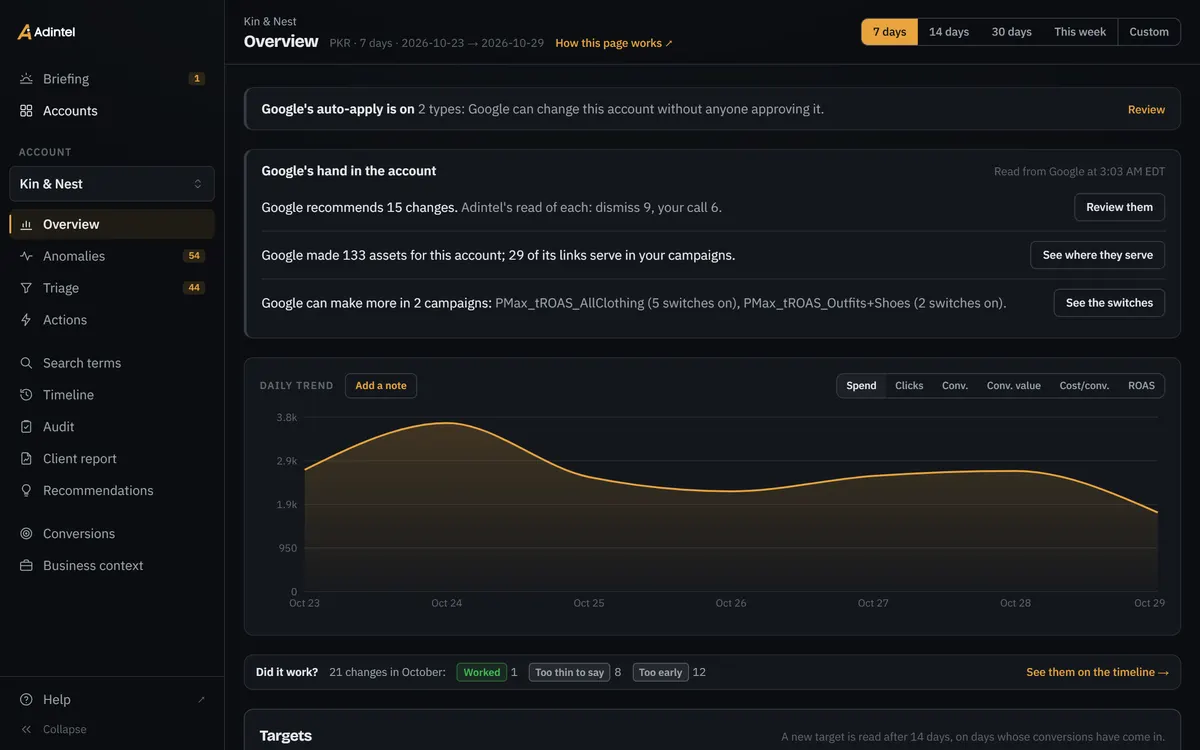Open Recommendations in the sidebar
This screenshot has width=1200, height=750.
pyautogui.click(x=112, y=491)
